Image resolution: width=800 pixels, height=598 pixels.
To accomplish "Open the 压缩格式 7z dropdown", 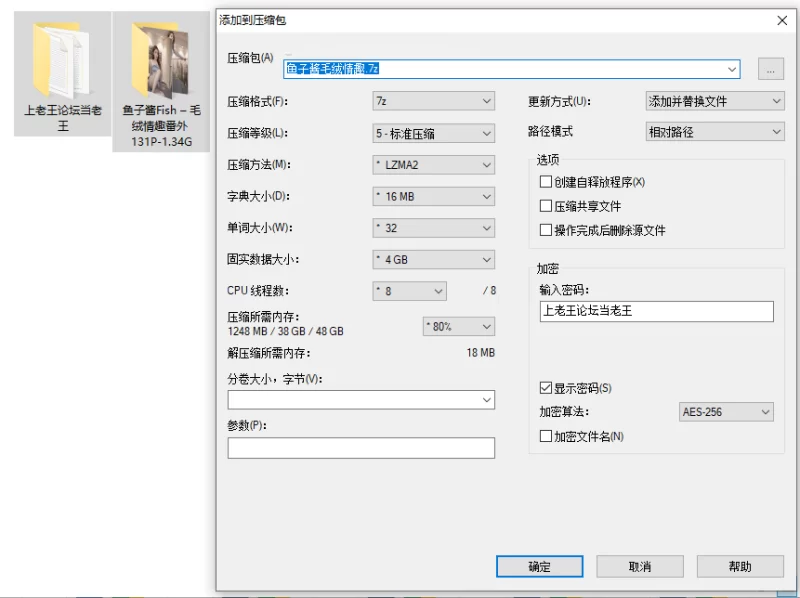I will [433, 101].
